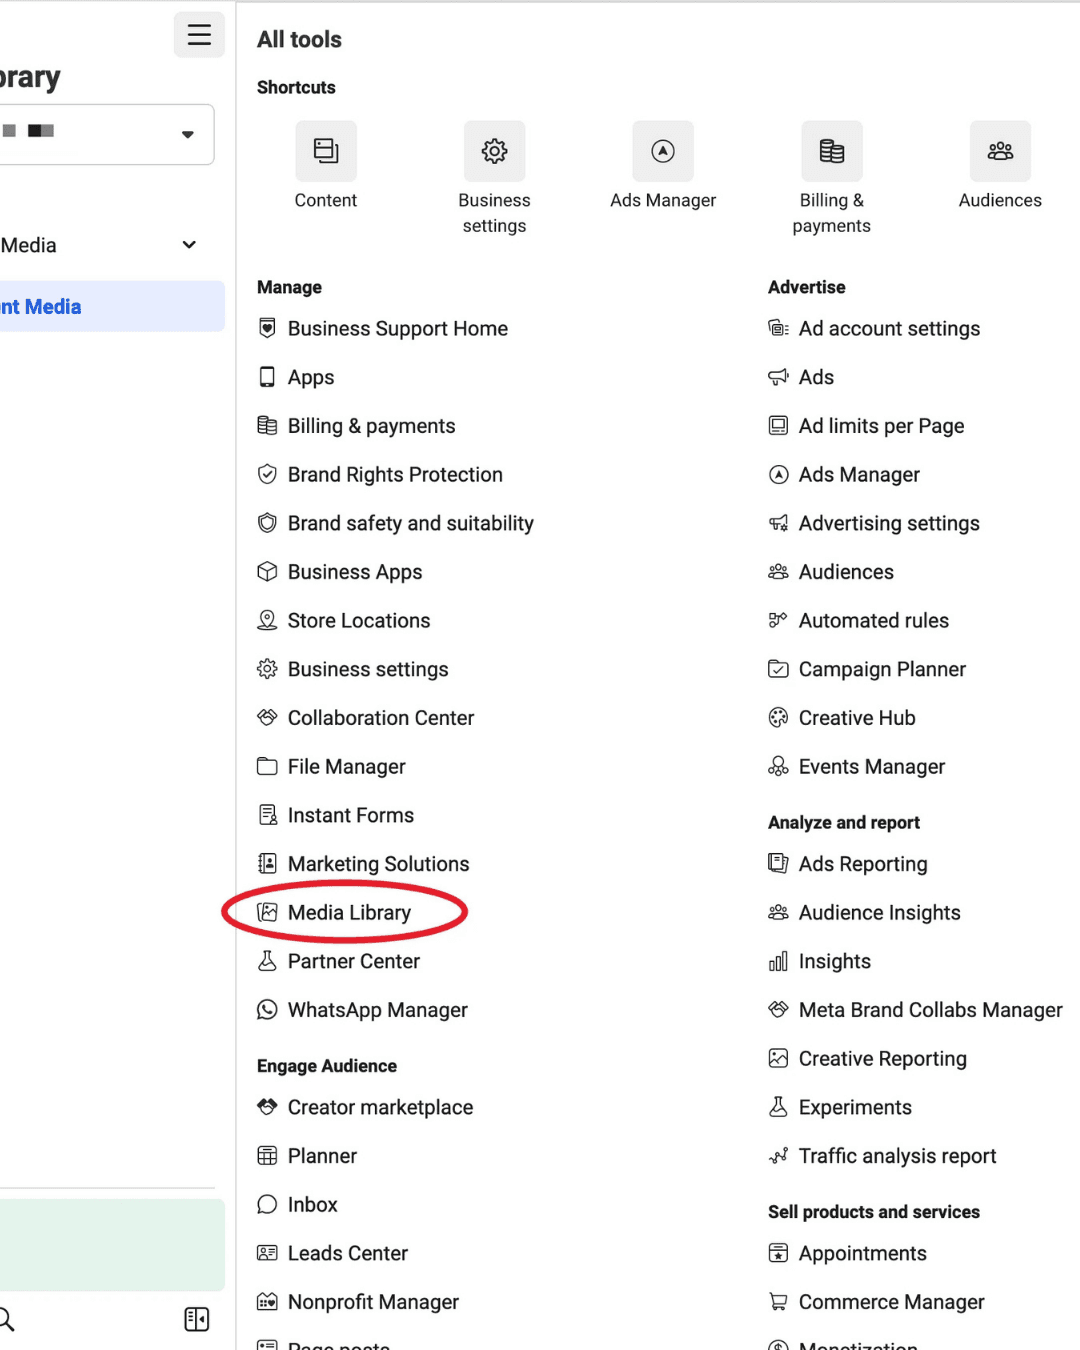Viewport: 1080px width, 1350px height.
Task: Open Collaboration Center
Action: tap(381, 717)
